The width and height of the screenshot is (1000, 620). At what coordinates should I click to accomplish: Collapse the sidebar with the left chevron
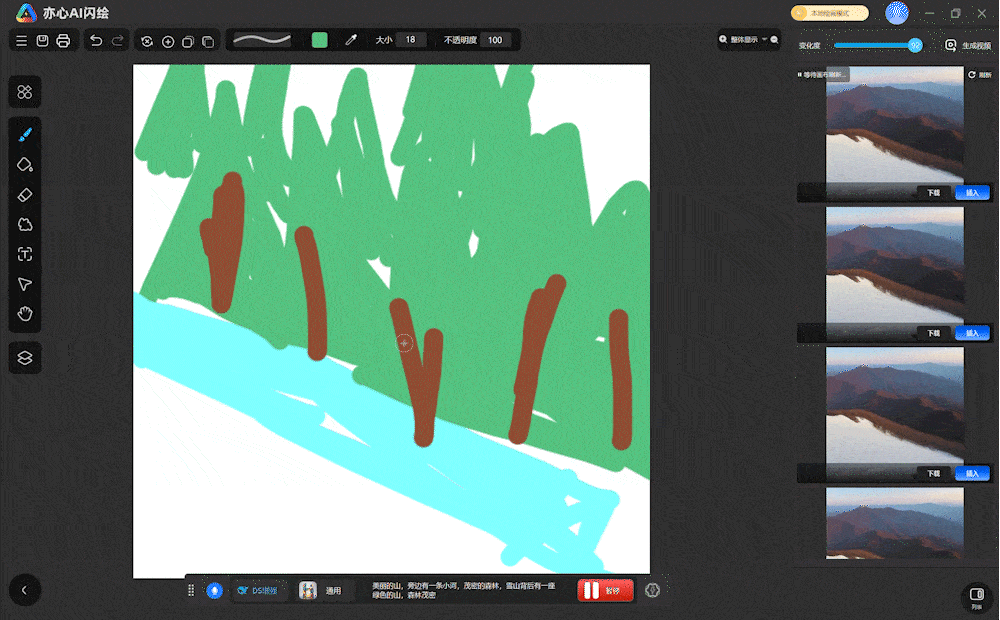(25, 590)
